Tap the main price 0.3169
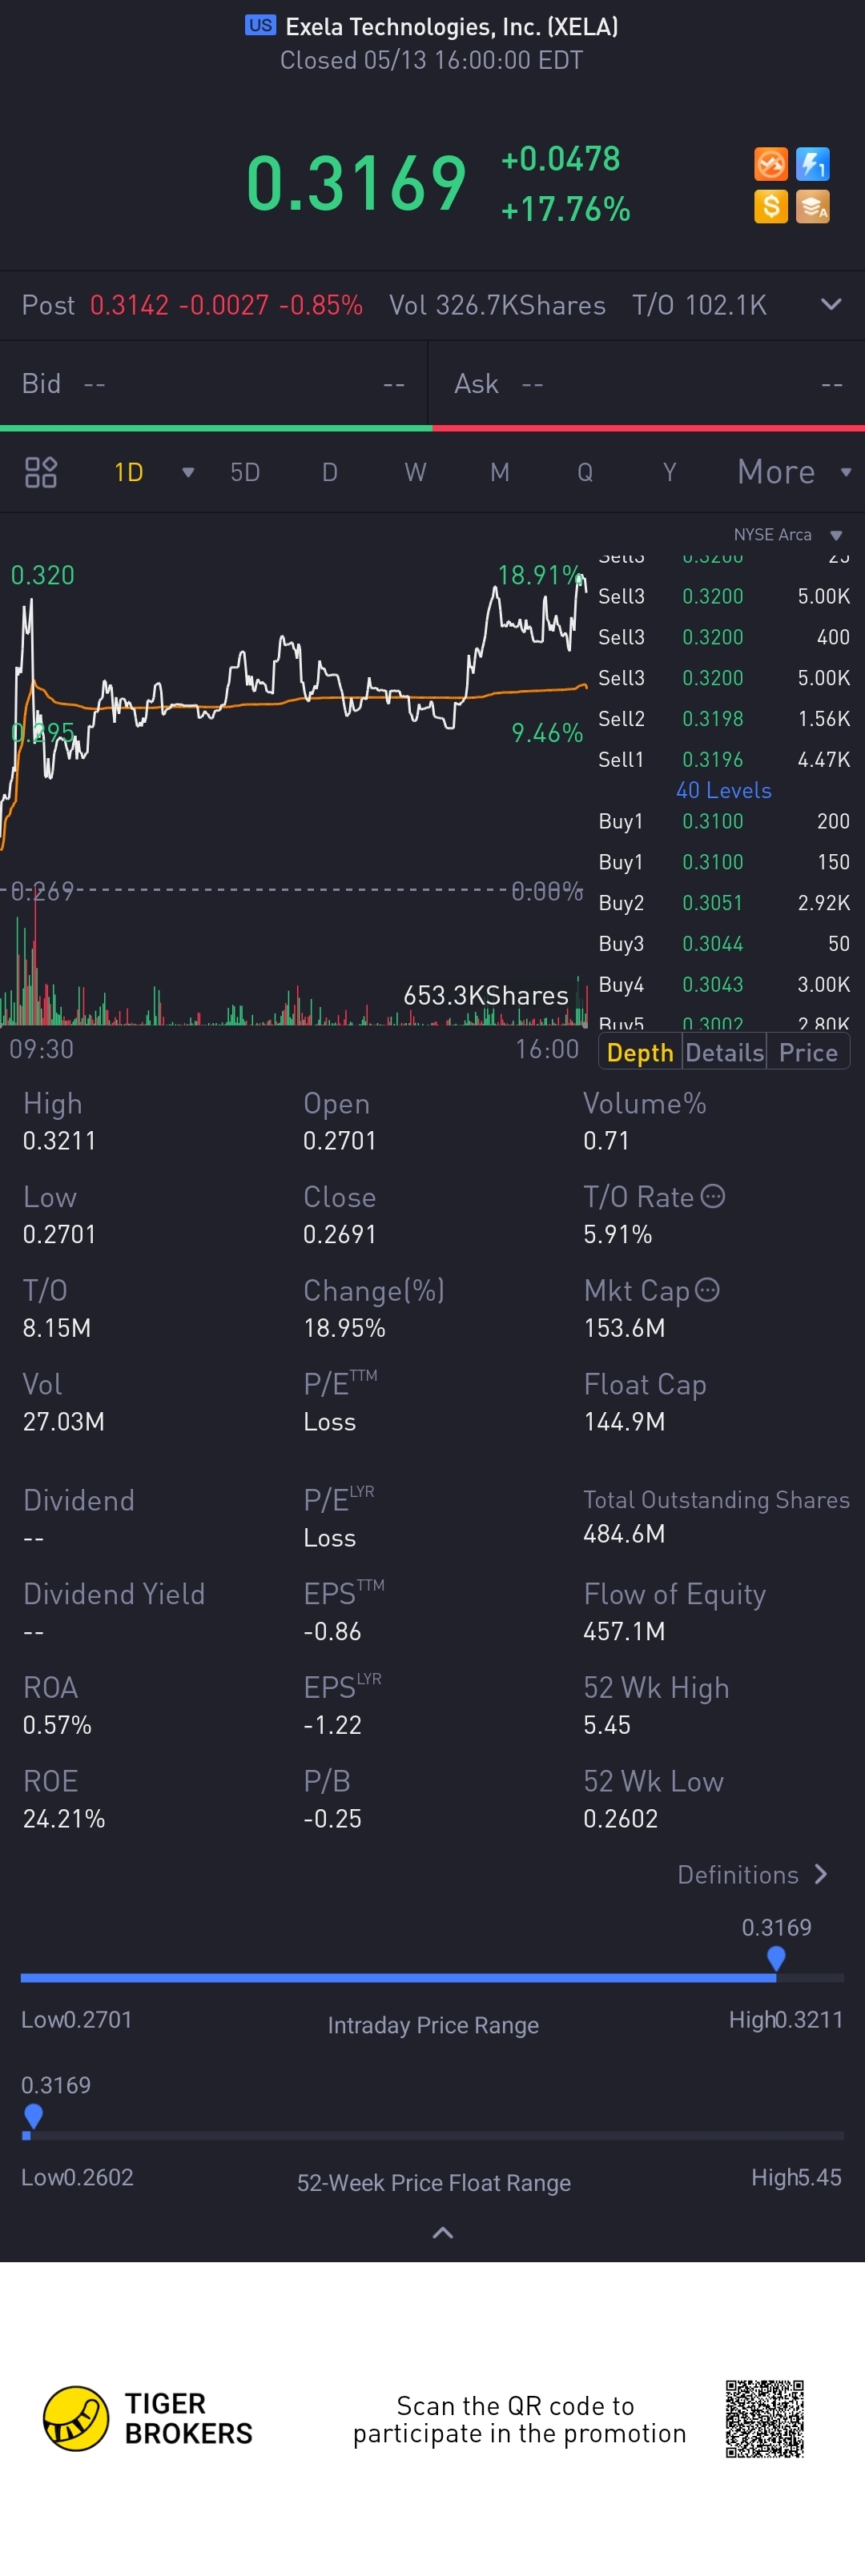Image resolution: width=865 pixels, height=2576 pixels. pyautogui.click(x=356, y=183)
